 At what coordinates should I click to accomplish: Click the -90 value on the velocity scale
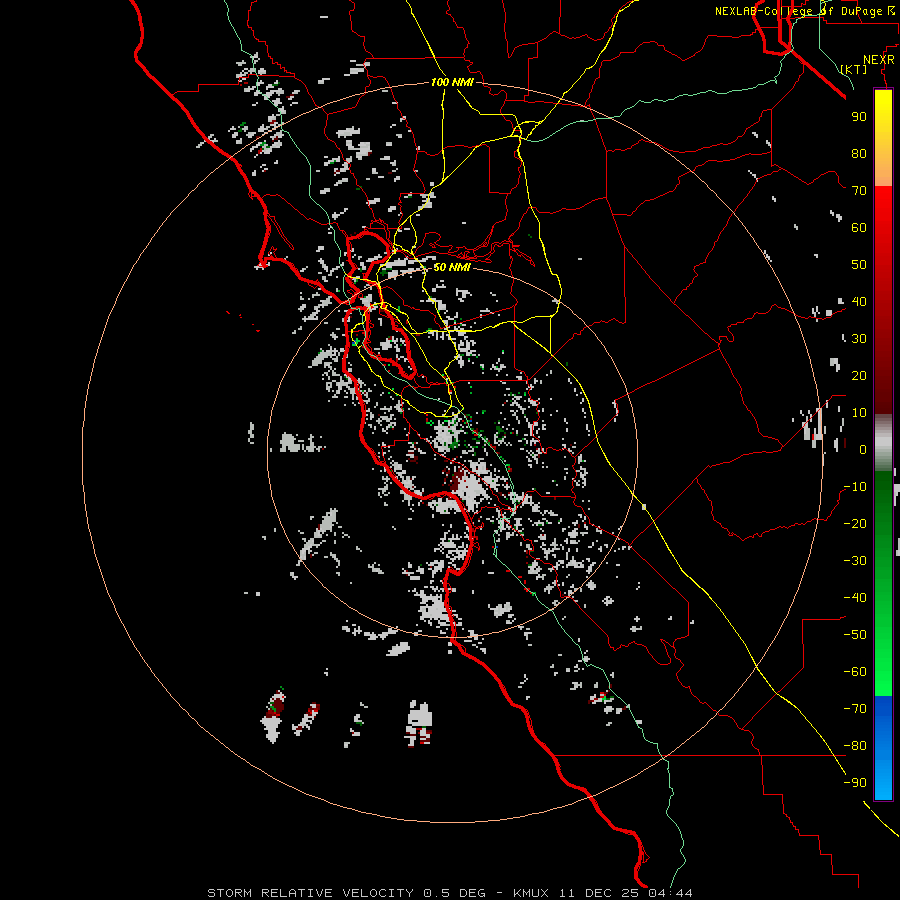pyautogui.click(x=855, y=783)
